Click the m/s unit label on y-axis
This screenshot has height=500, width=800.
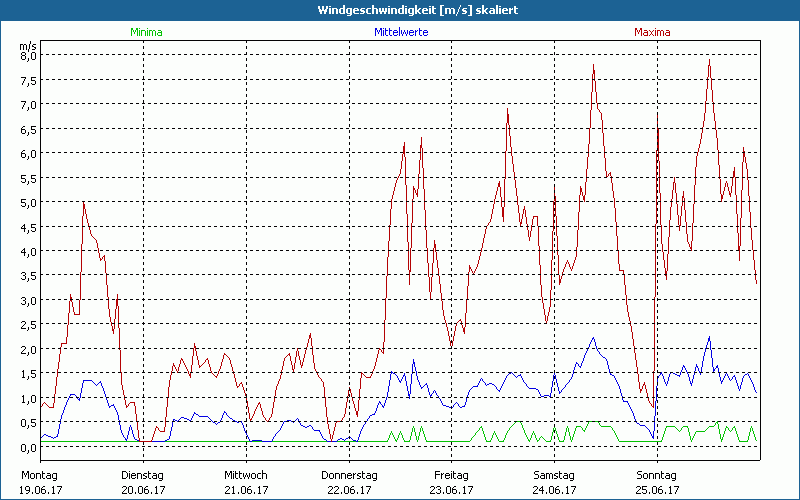[x=27, y=45]
